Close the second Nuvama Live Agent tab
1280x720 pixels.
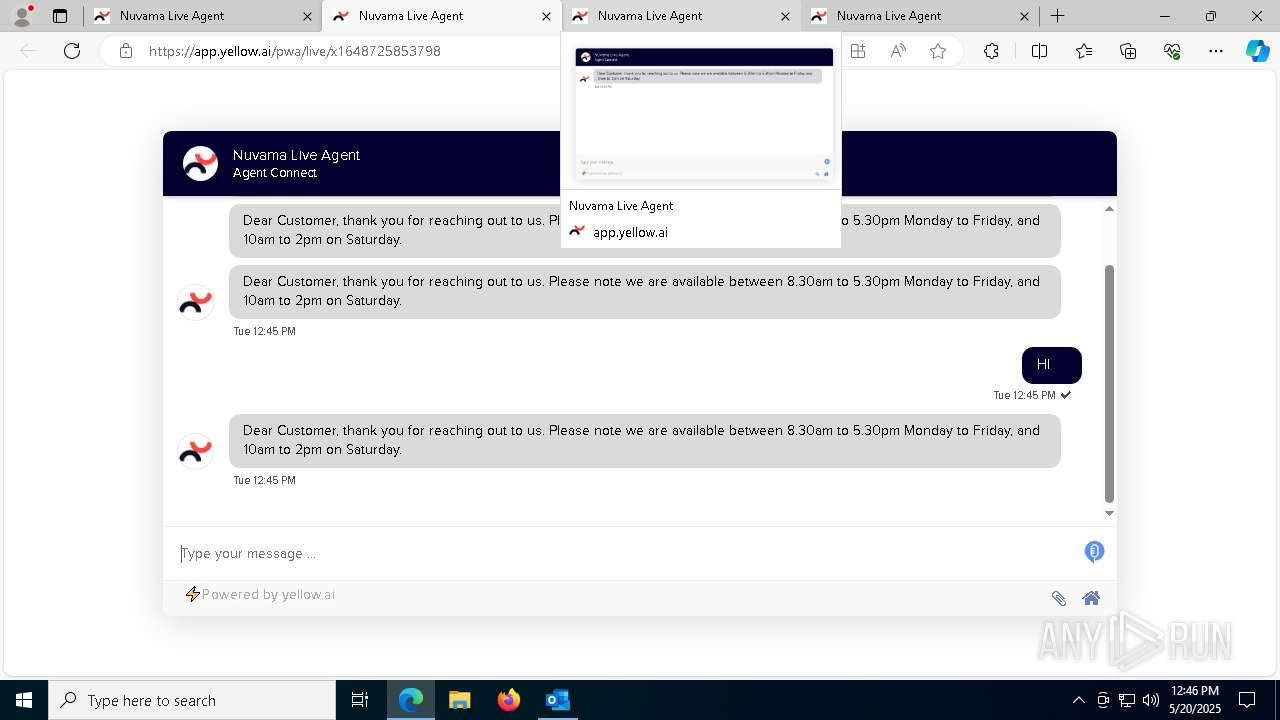pyautogui.click(x=546, y=16)
